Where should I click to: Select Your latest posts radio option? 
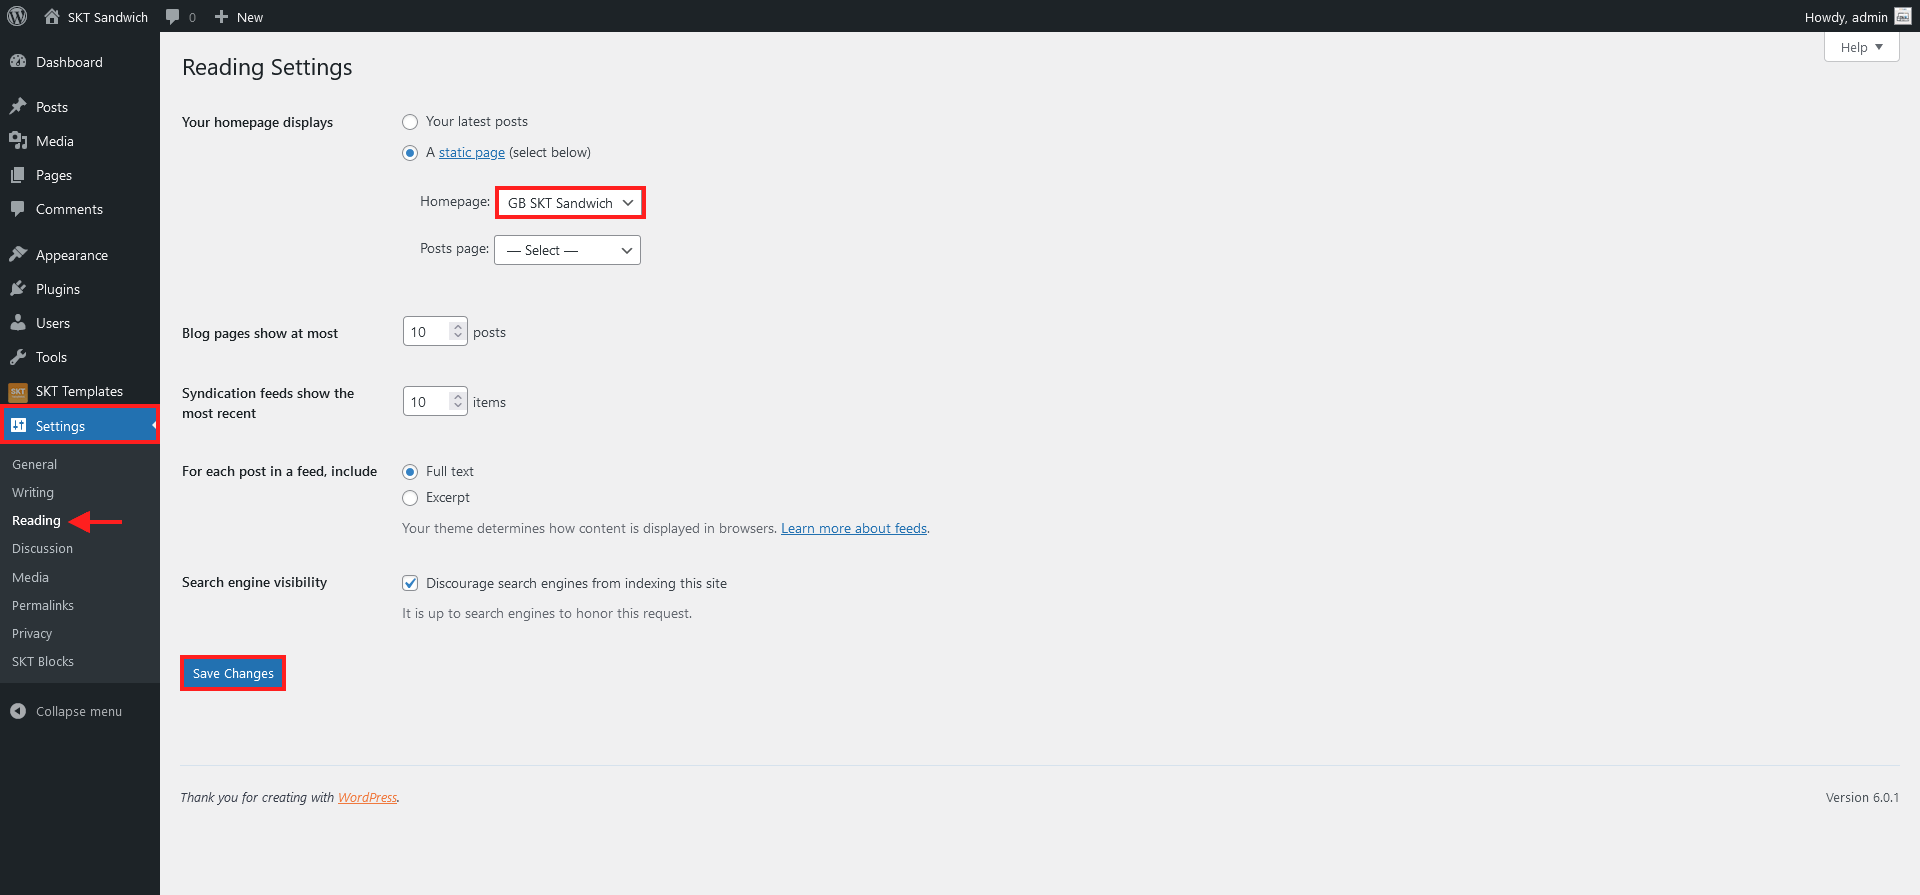pos(410,122)
